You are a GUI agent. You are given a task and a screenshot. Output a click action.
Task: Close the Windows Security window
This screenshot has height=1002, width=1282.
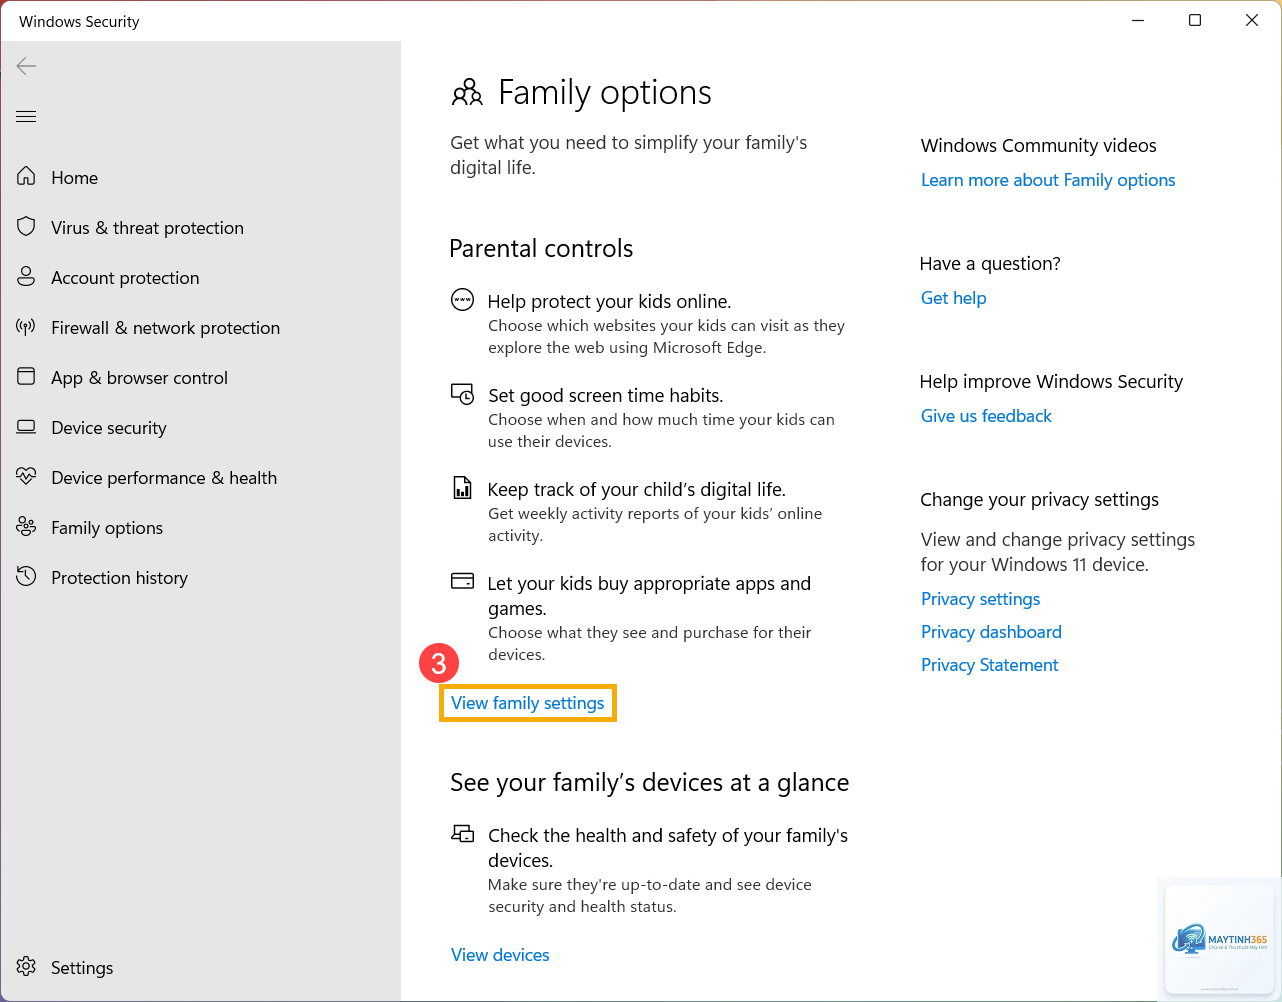pos(1252,20)
